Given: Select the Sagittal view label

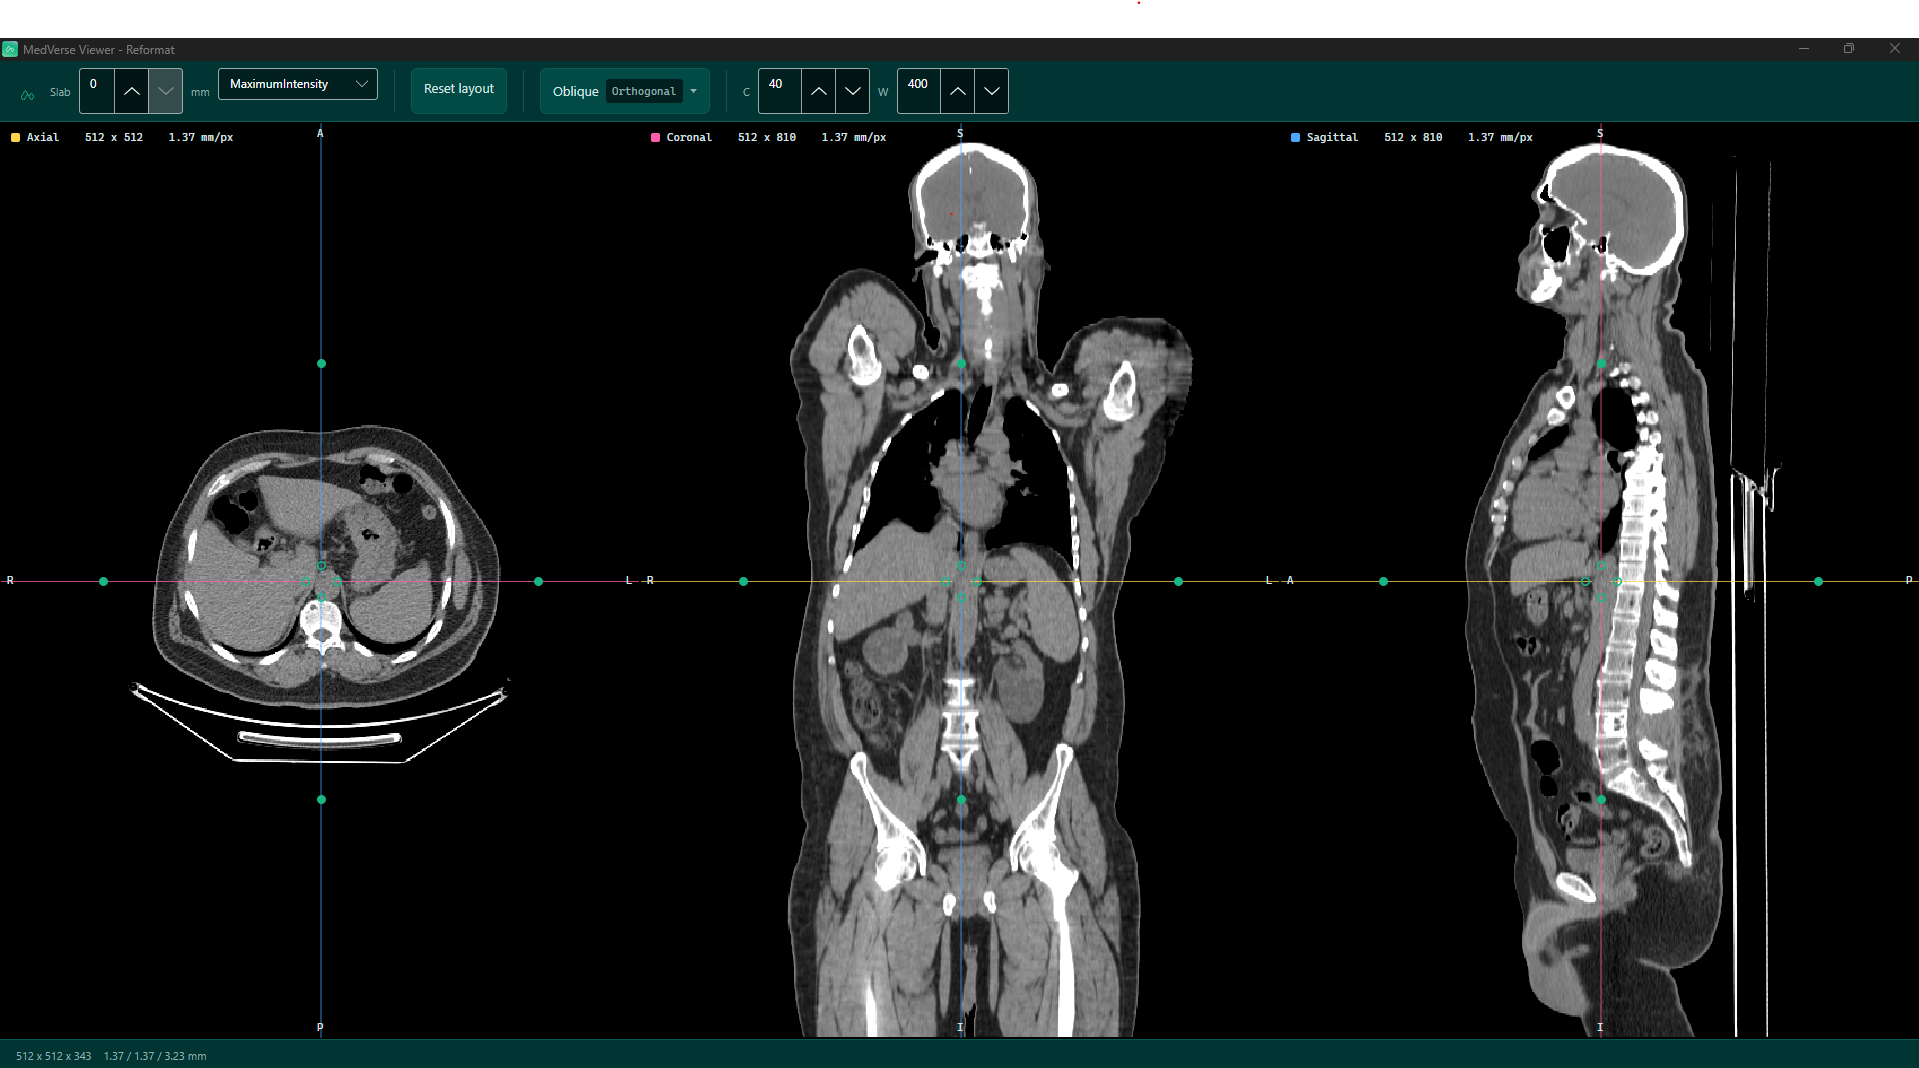Looking at the screenshot, I should (x=1332, y=138).
